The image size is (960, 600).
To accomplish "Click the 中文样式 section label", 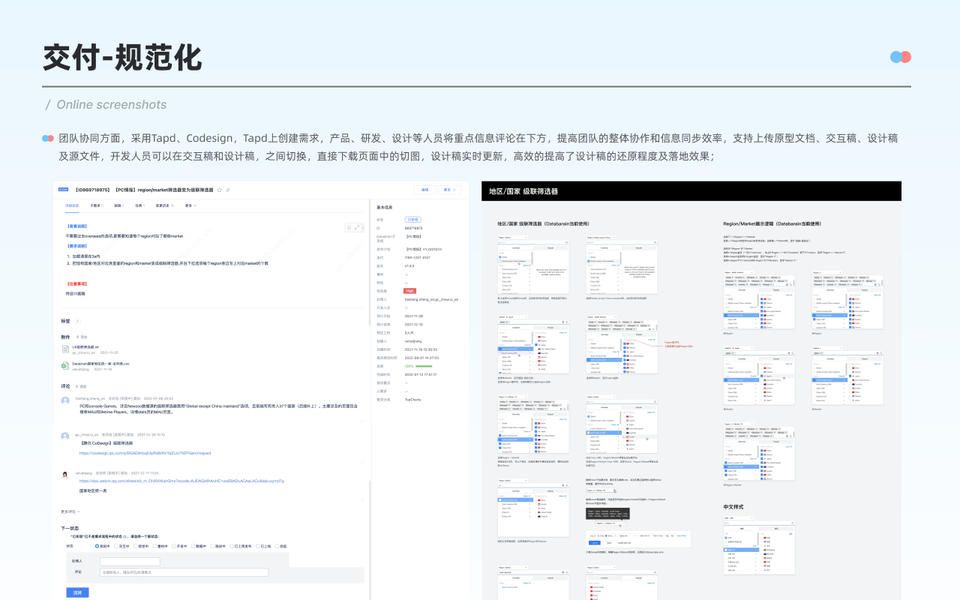I will coord(733,507).
